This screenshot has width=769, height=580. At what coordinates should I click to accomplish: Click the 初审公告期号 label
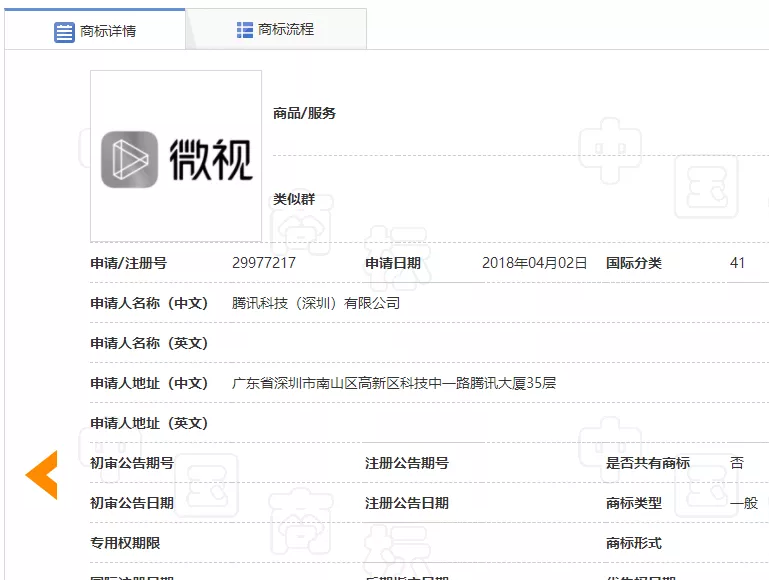pyautogui.click(x=132, y=463)
